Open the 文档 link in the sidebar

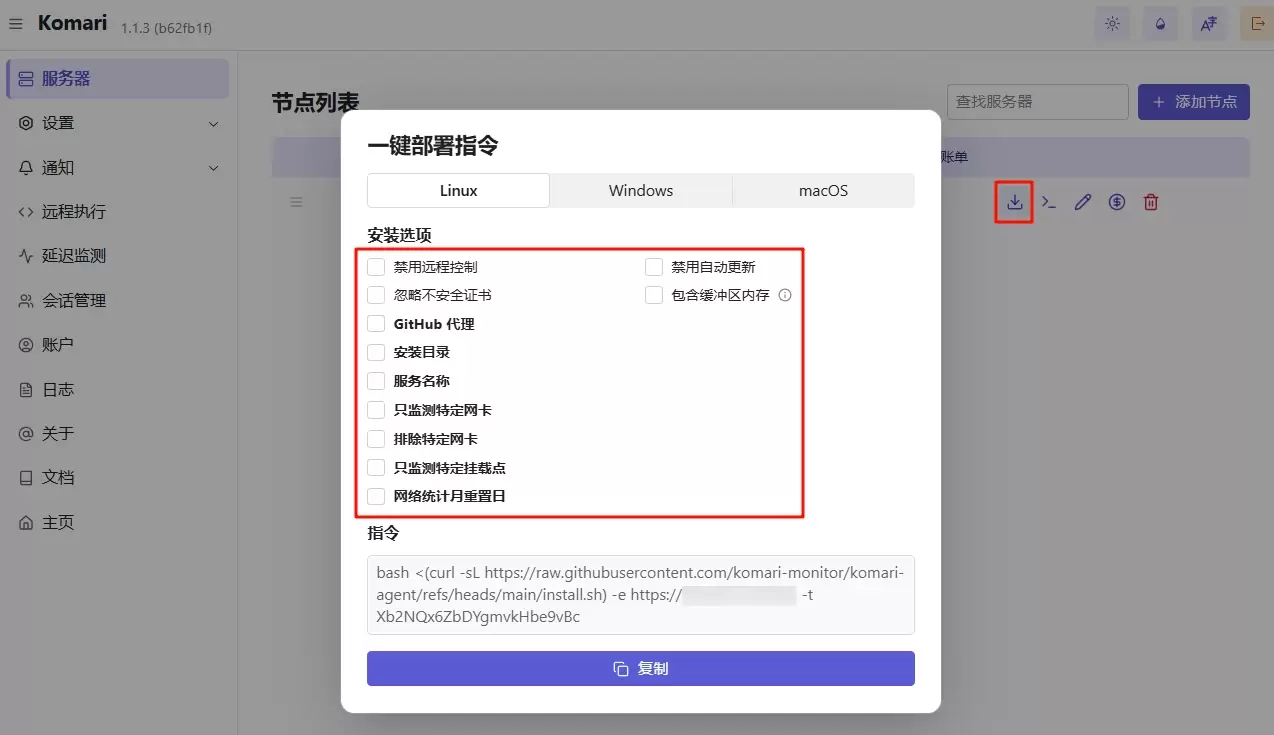118,478
